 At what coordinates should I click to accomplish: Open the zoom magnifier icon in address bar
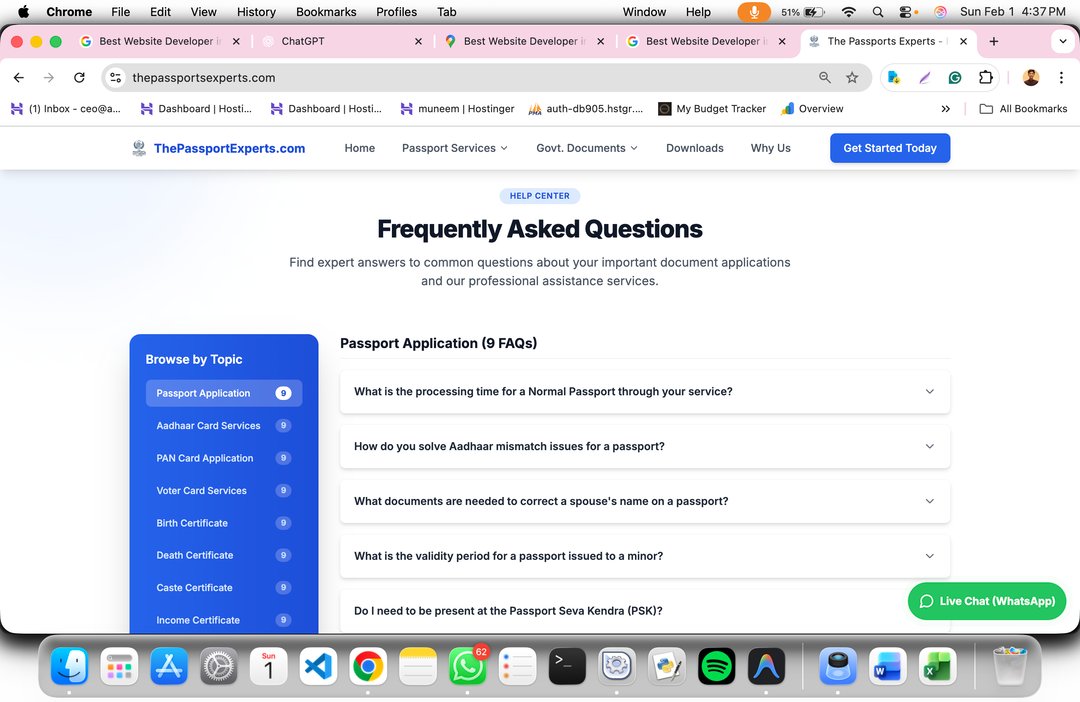825,78
